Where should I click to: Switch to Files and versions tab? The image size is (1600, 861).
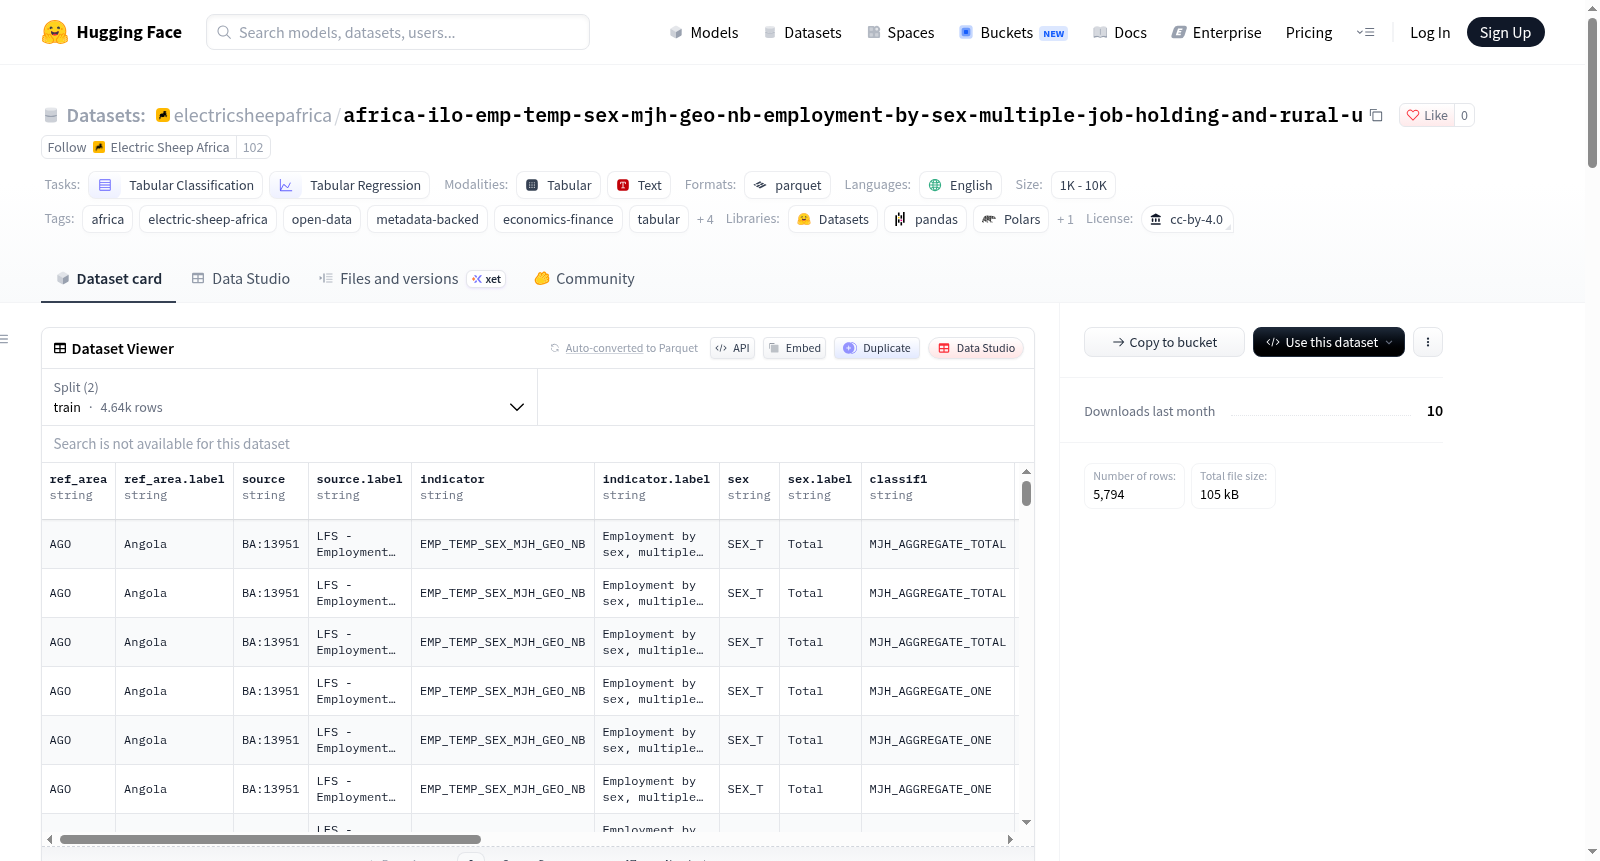pyautogui.click(x=411, y=279)
